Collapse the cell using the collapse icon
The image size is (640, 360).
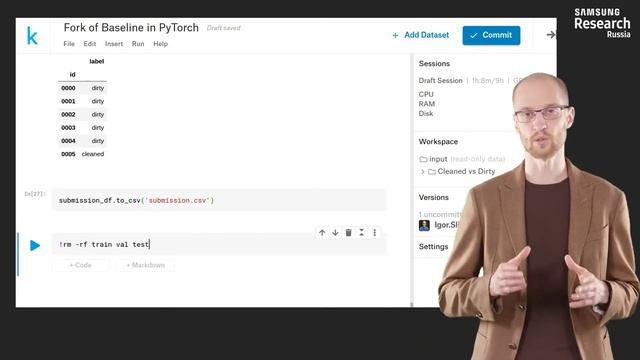tap(361, 233)
